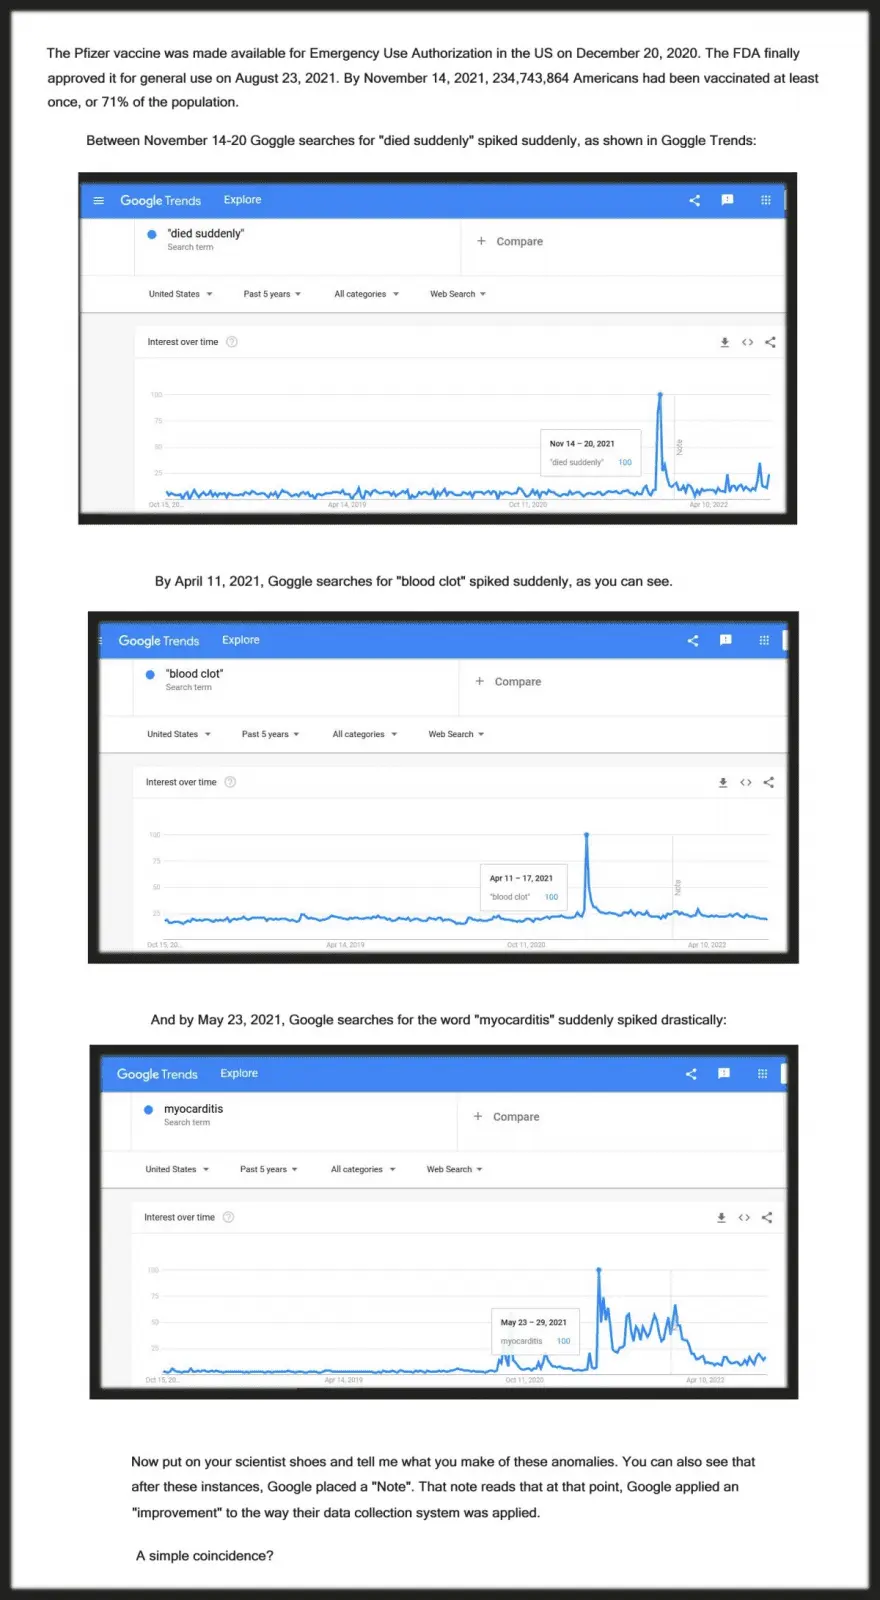Share the myocarditis interest over time chart
Viewport: 880px width, 1600px height.
767,1217
